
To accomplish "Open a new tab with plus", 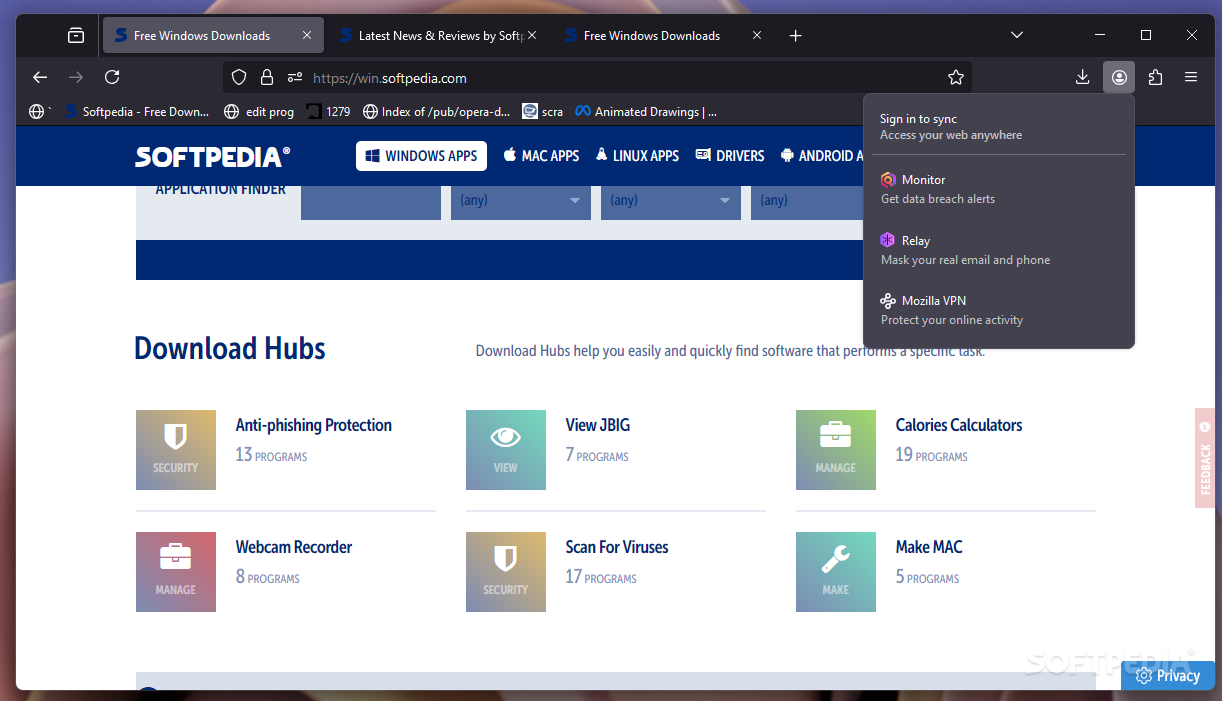I will pos(795,35).
